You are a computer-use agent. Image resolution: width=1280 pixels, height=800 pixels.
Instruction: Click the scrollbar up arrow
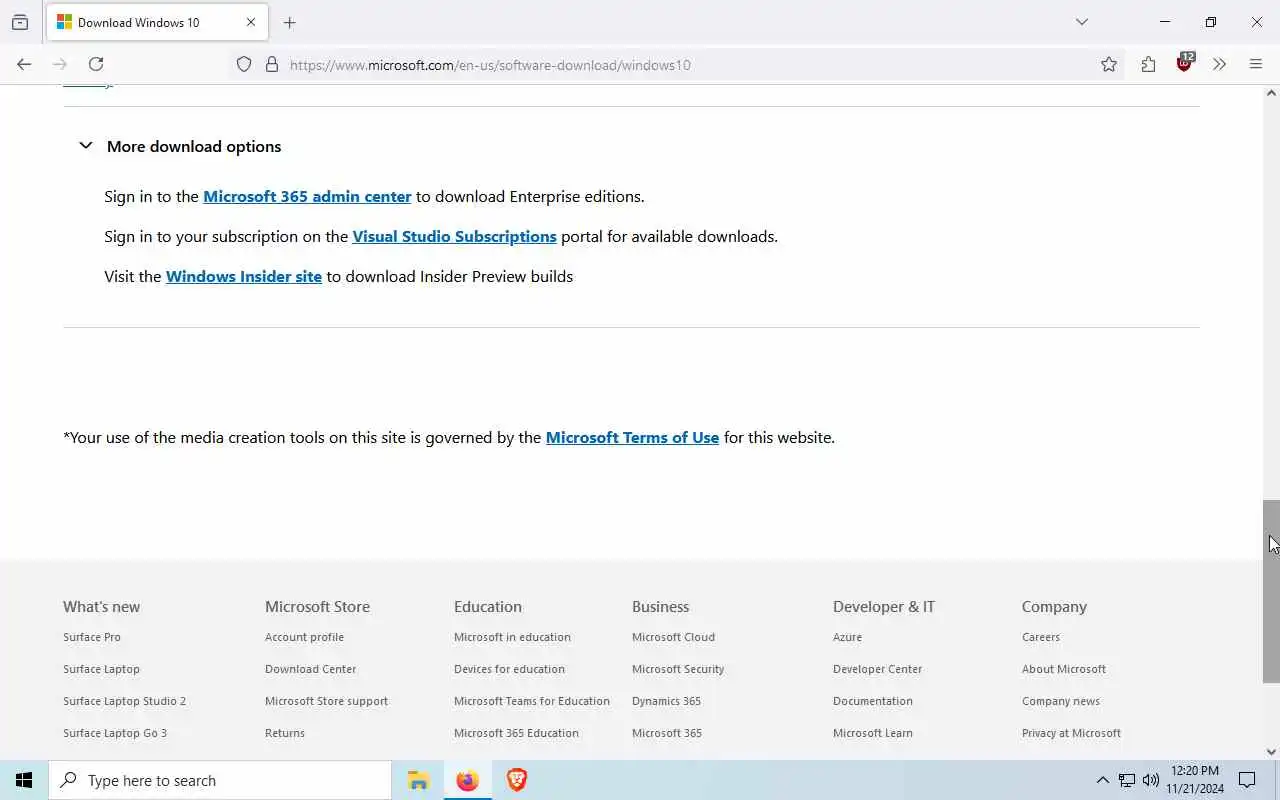click(x=1271, y=93)
